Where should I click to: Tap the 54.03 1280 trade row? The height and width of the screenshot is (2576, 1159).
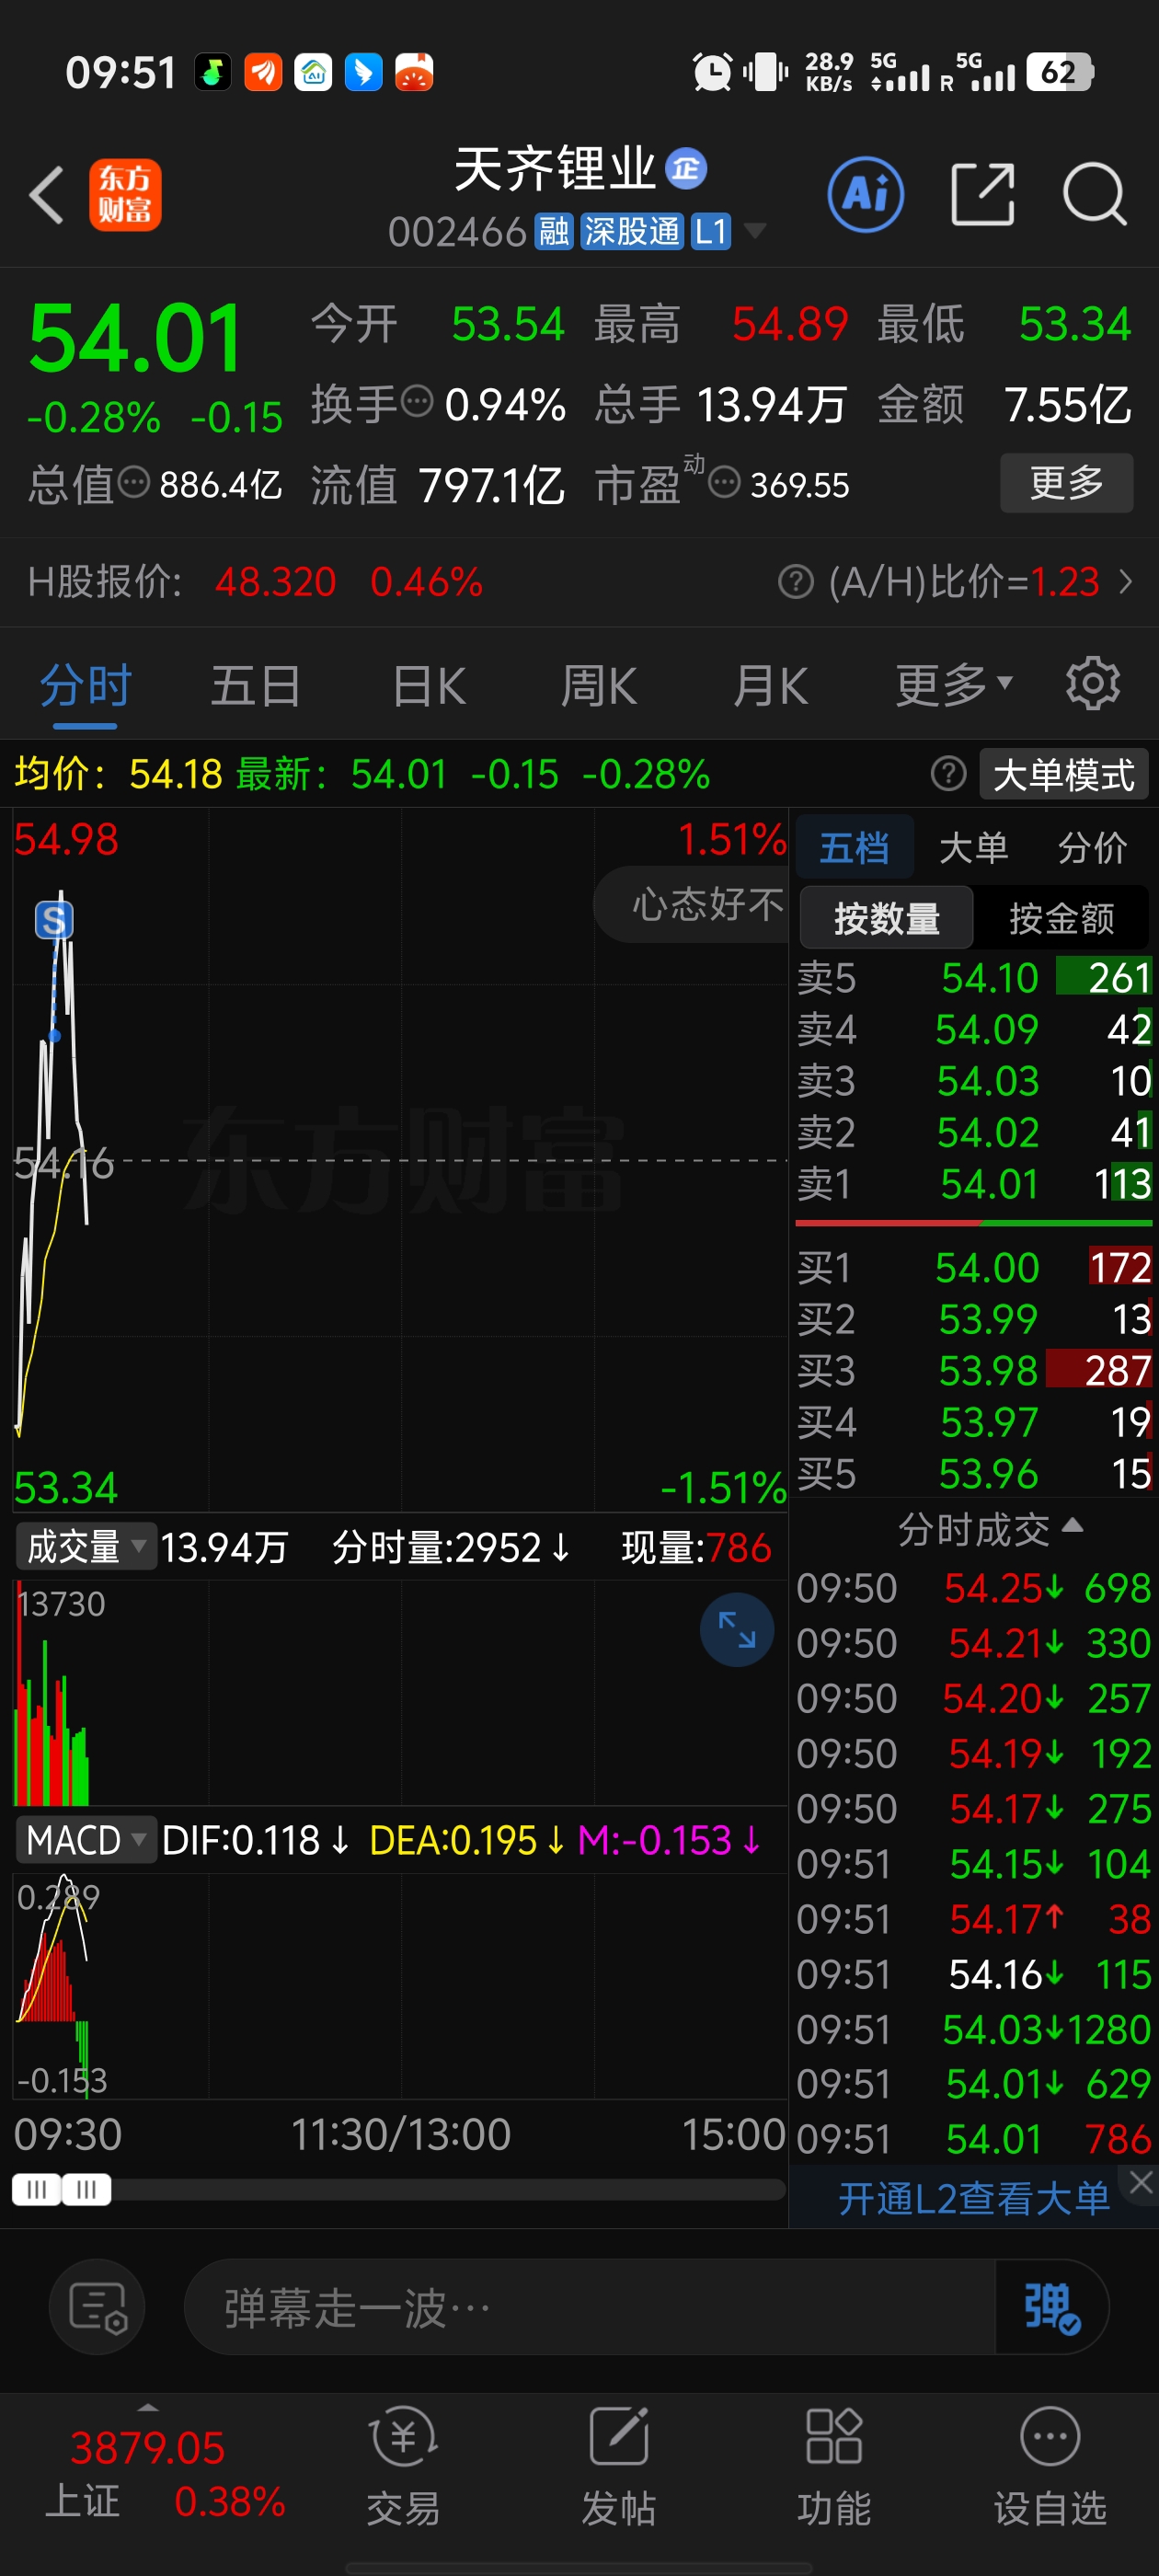point(974,2030)
